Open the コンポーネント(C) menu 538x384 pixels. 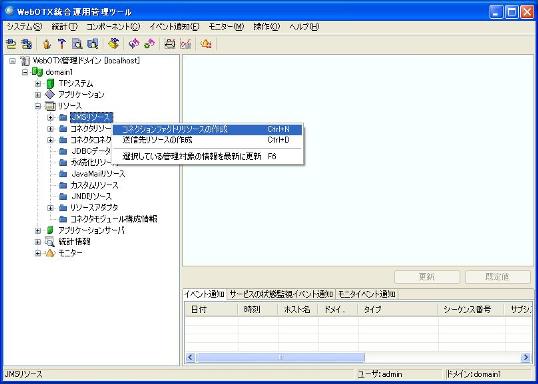tap(113, 27)
